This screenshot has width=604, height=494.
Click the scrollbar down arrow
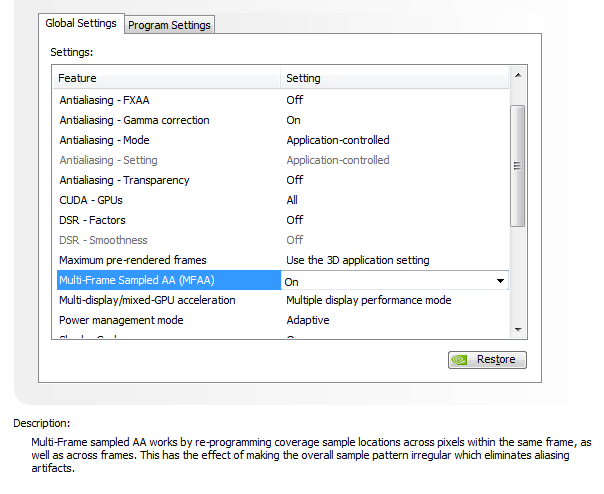(518, 329)
